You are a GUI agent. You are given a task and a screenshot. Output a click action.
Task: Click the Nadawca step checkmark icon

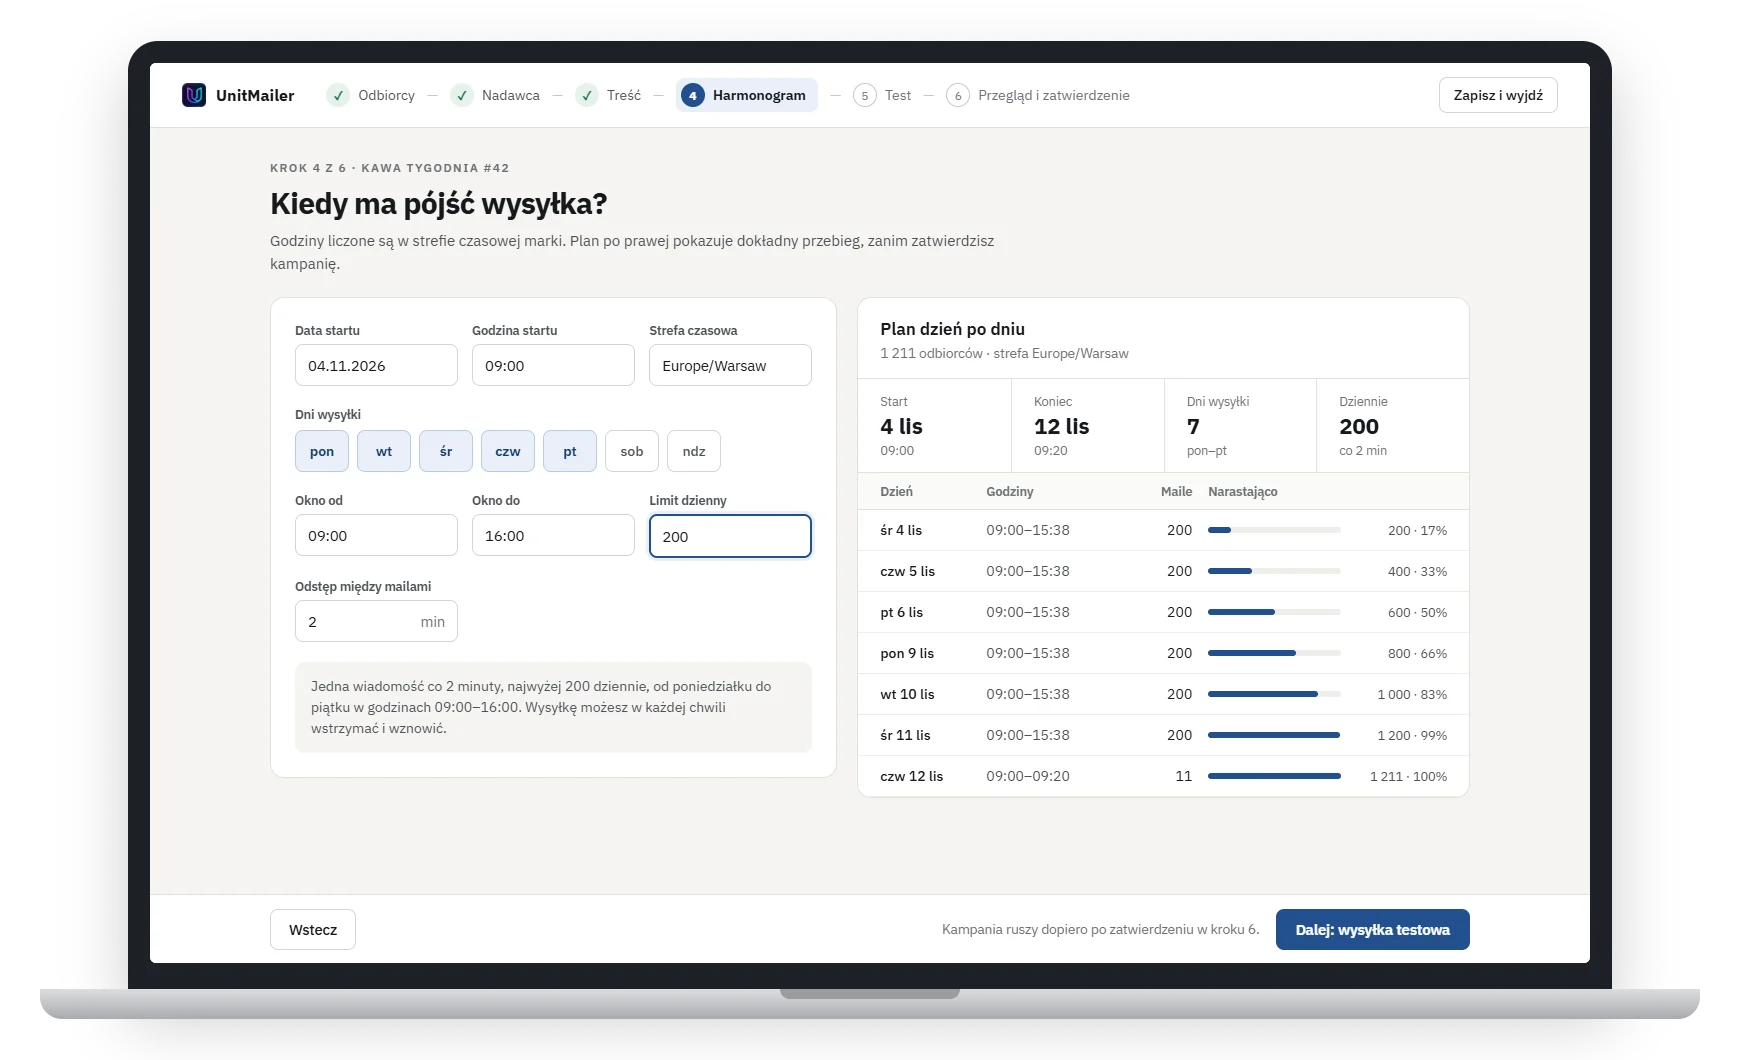tap(461, 95)
